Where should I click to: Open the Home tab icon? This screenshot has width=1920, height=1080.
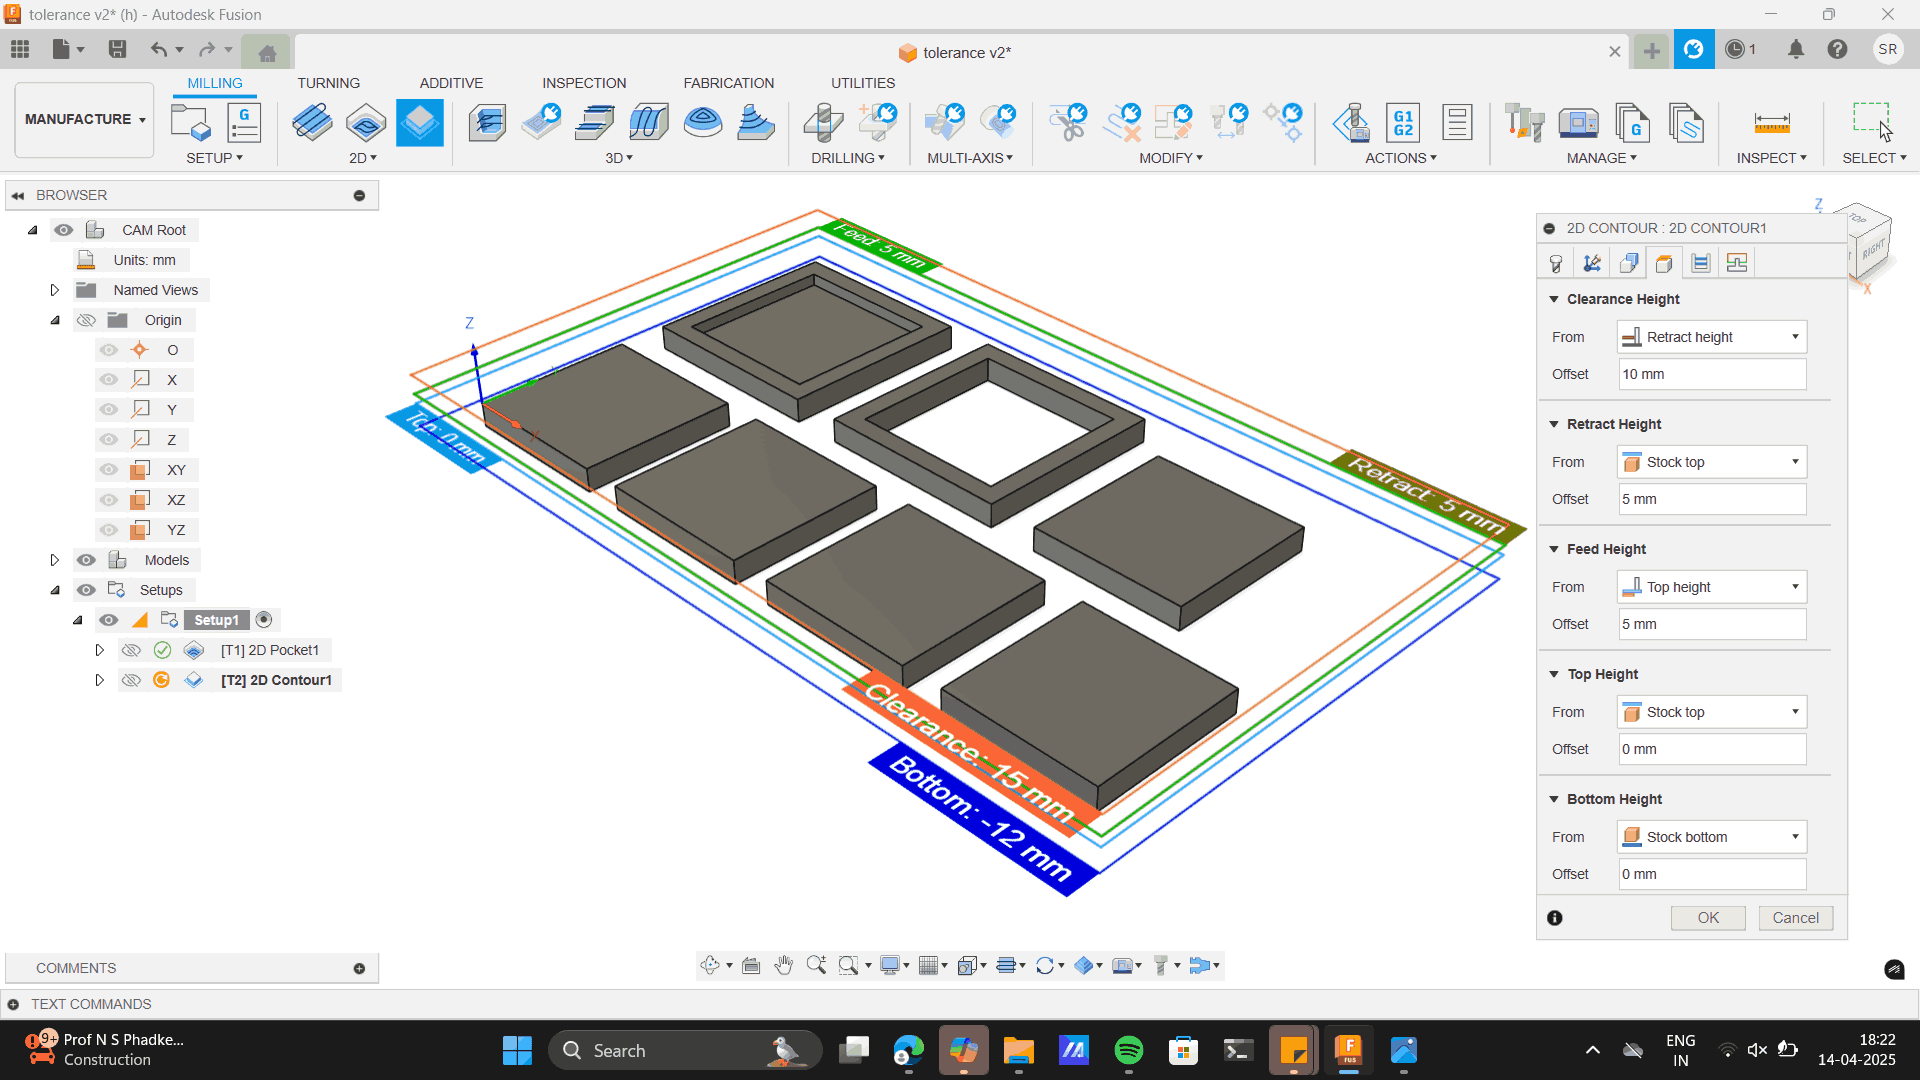pos(267,53)
